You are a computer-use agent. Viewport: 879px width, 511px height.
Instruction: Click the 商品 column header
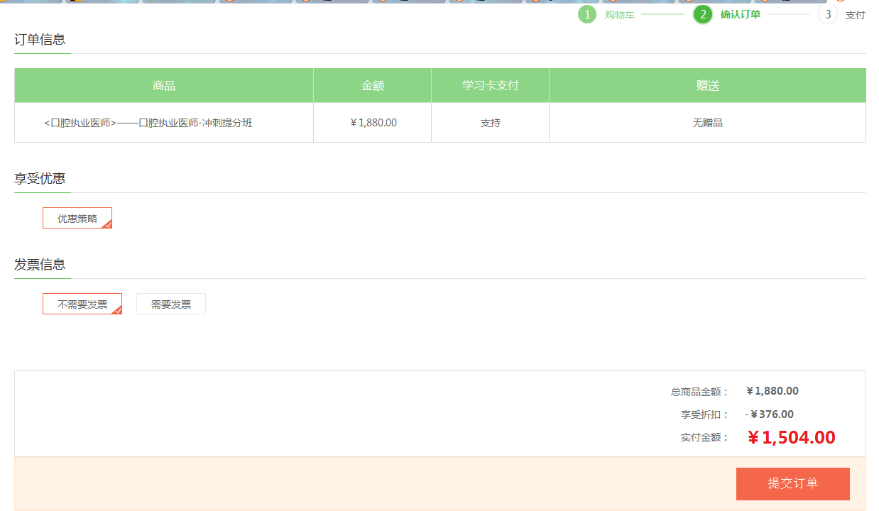point(164,86)
